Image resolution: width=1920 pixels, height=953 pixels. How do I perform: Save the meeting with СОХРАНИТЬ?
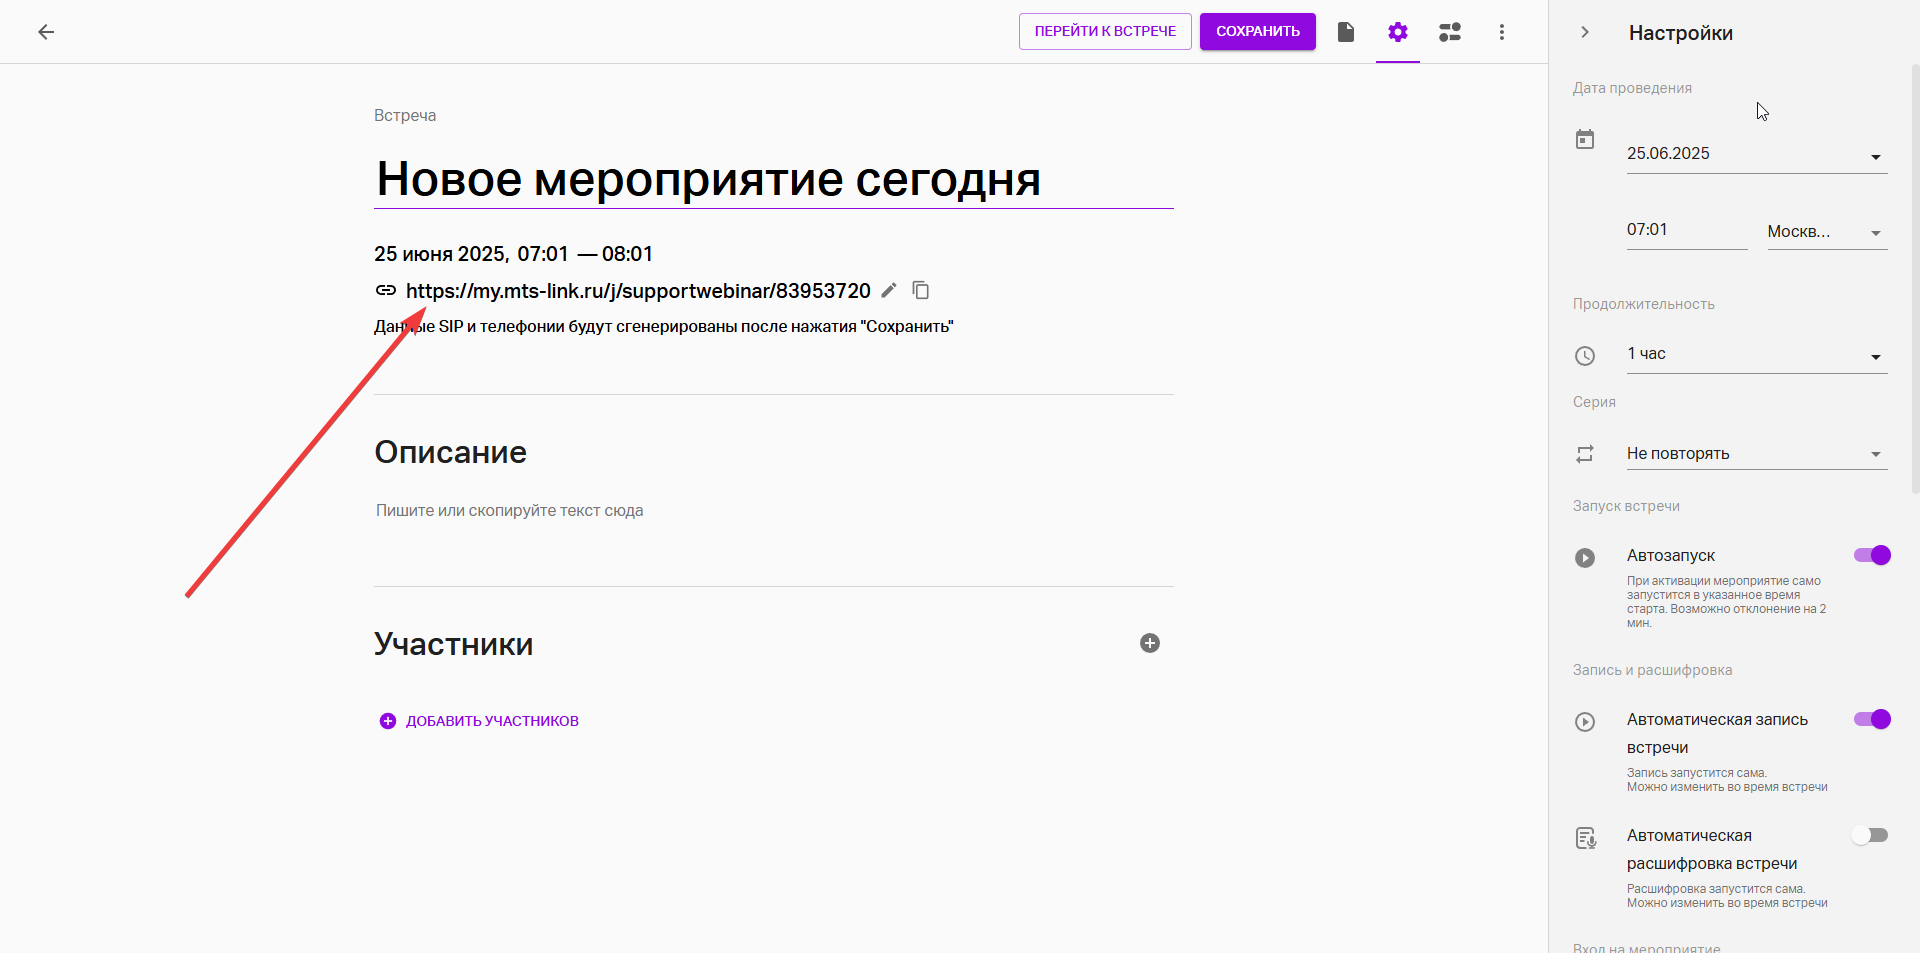click(x=1258, y=31)
